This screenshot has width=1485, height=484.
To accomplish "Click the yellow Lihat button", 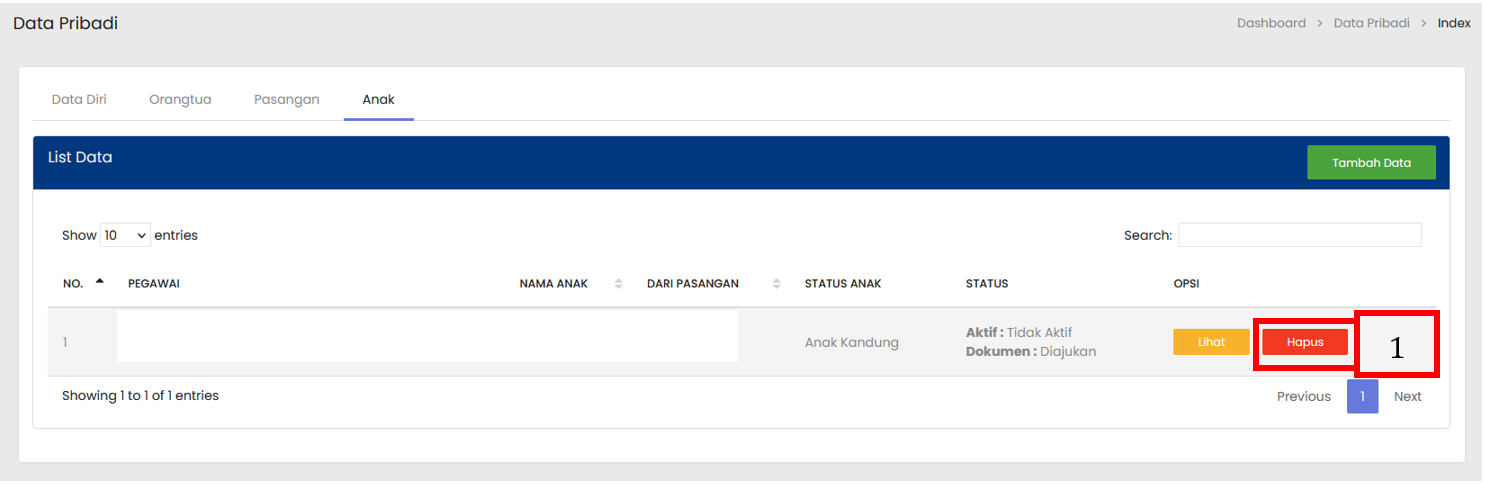I will (1211, 342).
